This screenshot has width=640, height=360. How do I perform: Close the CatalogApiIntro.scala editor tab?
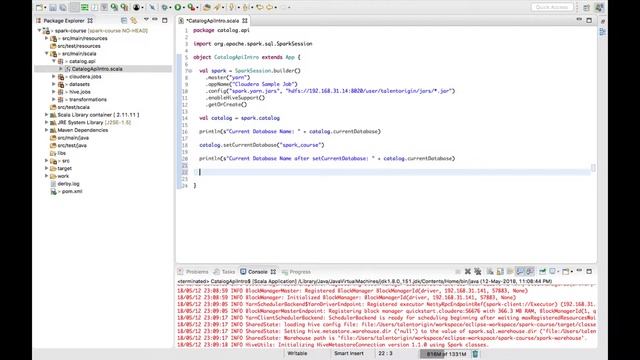[x=244, y=20]
